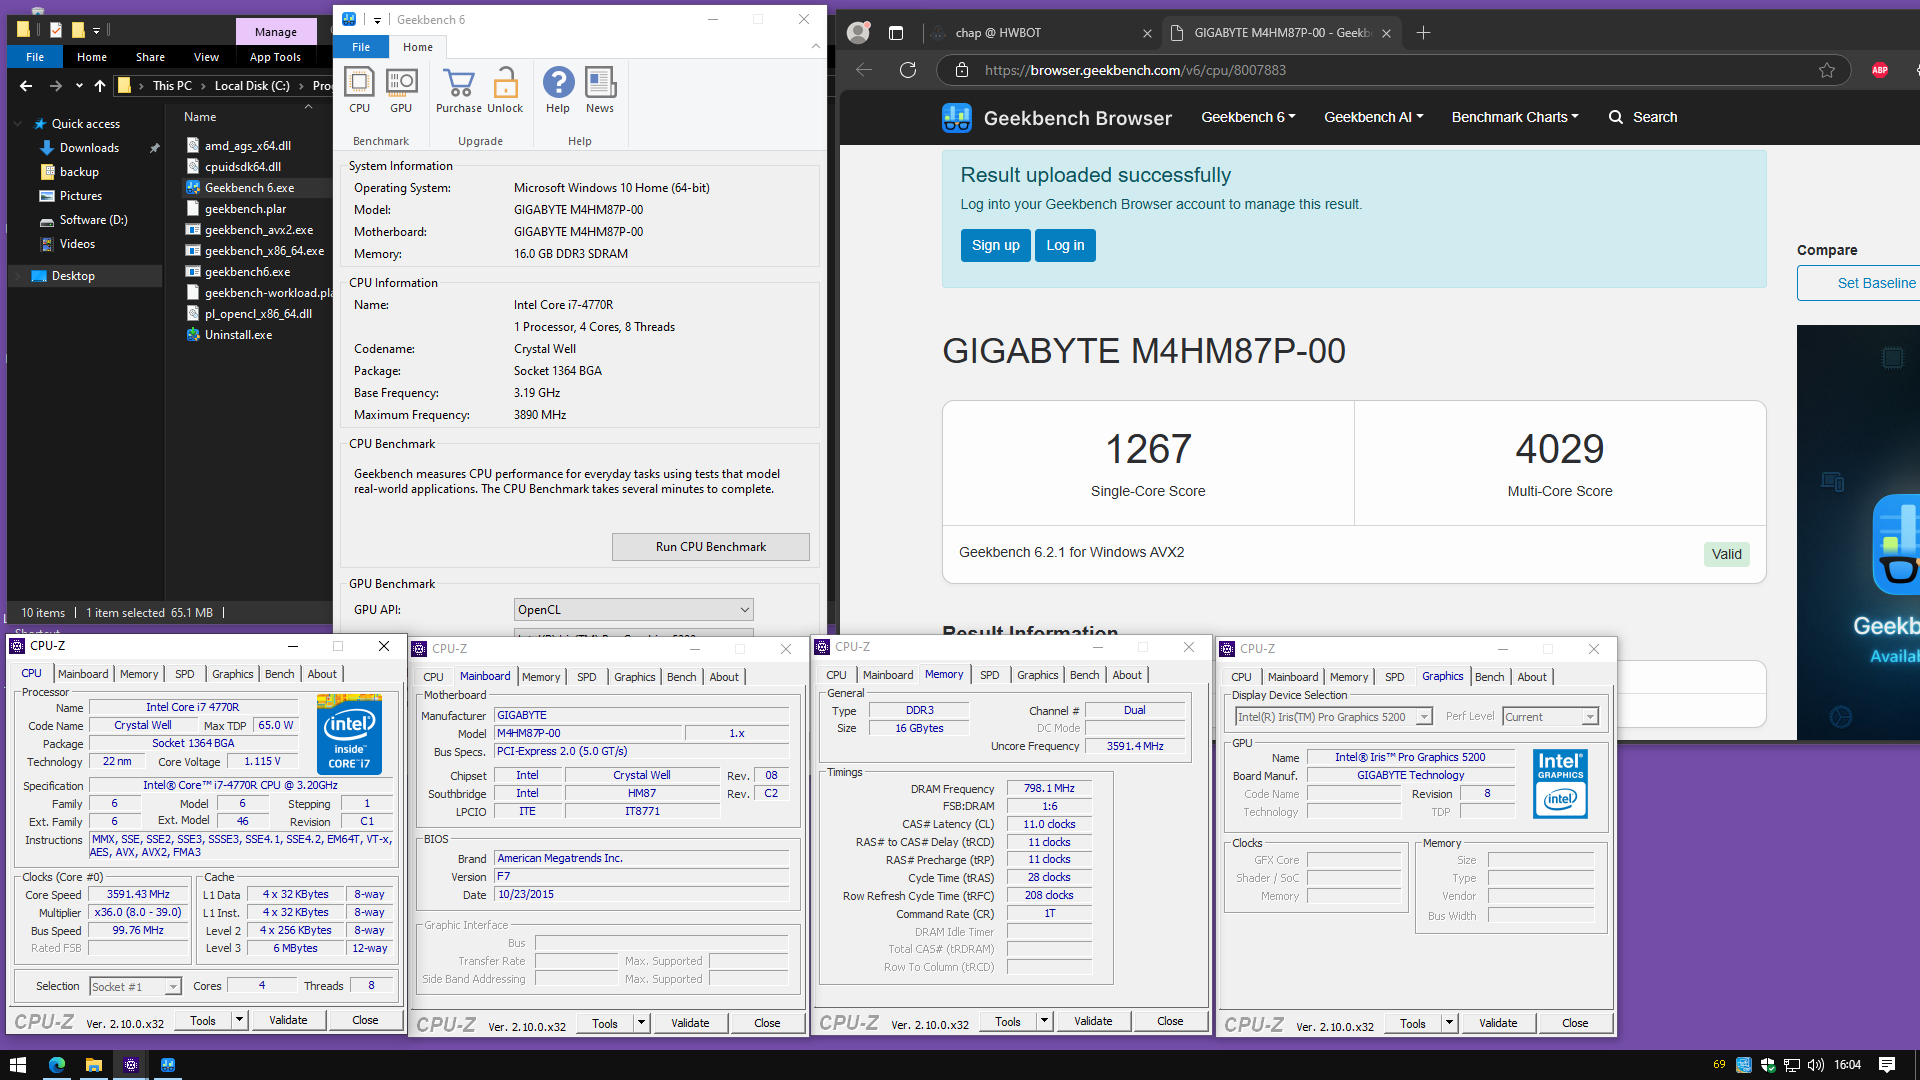Open the browser profile avatar icon
Screen dimensions: 1920x1080
(x=858, y=33)
